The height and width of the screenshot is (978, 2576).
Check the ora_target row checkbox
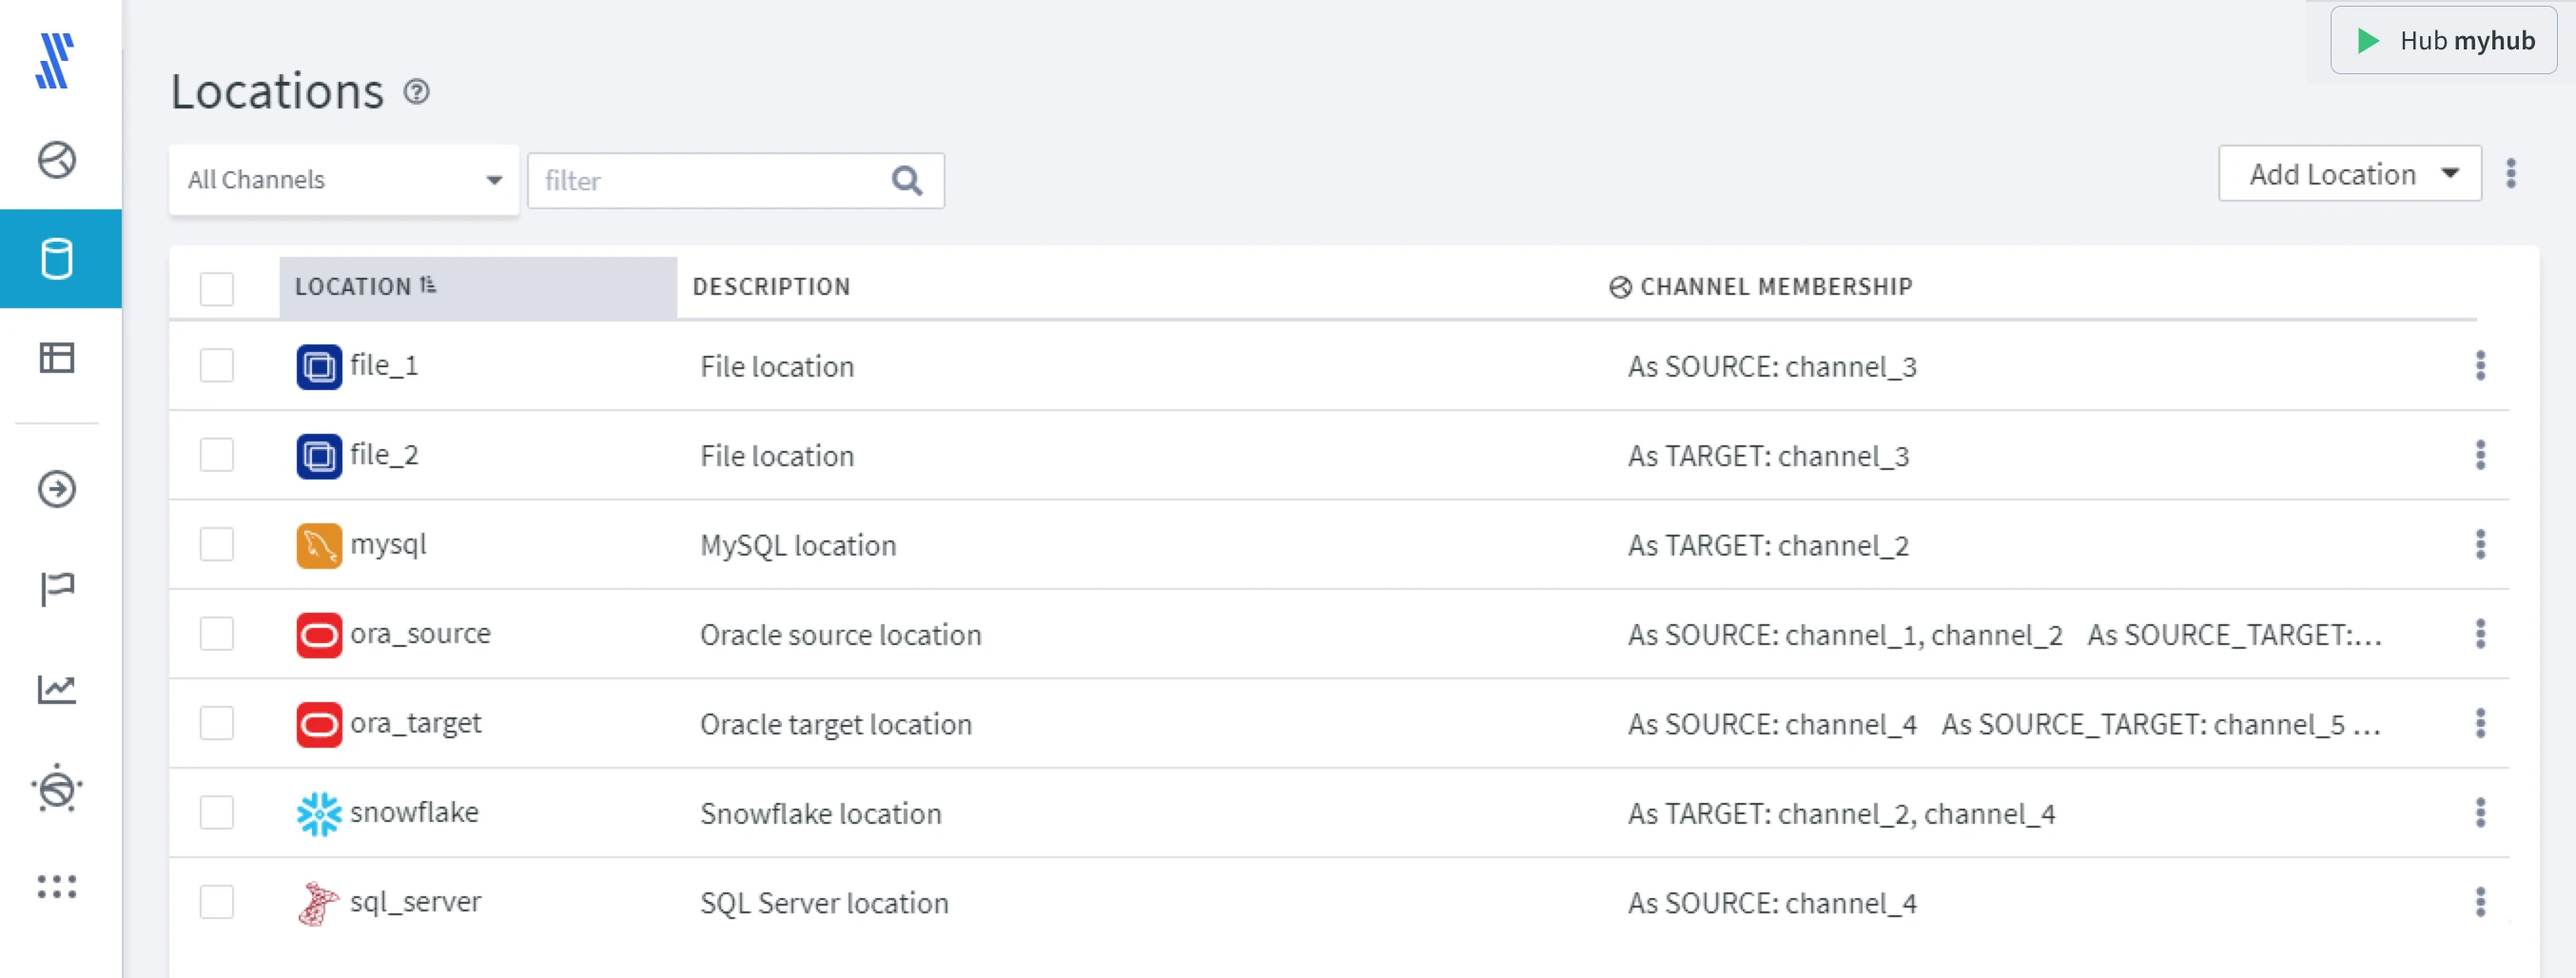[216, 723]
